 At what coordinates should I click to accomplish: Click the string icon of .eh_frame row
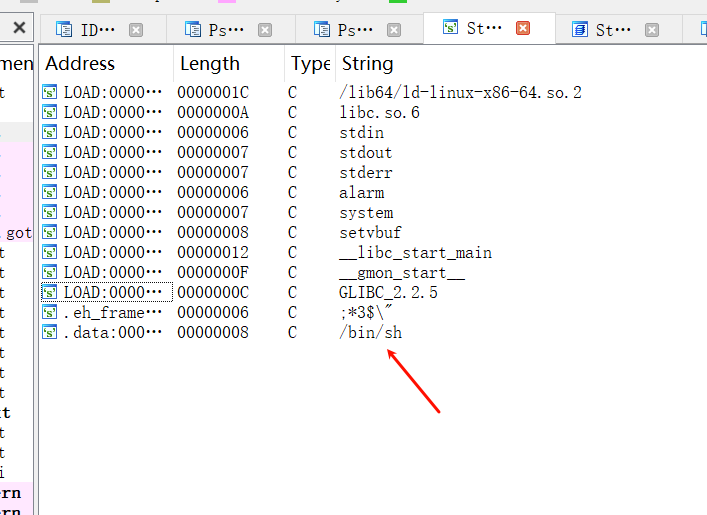point(50,313)
